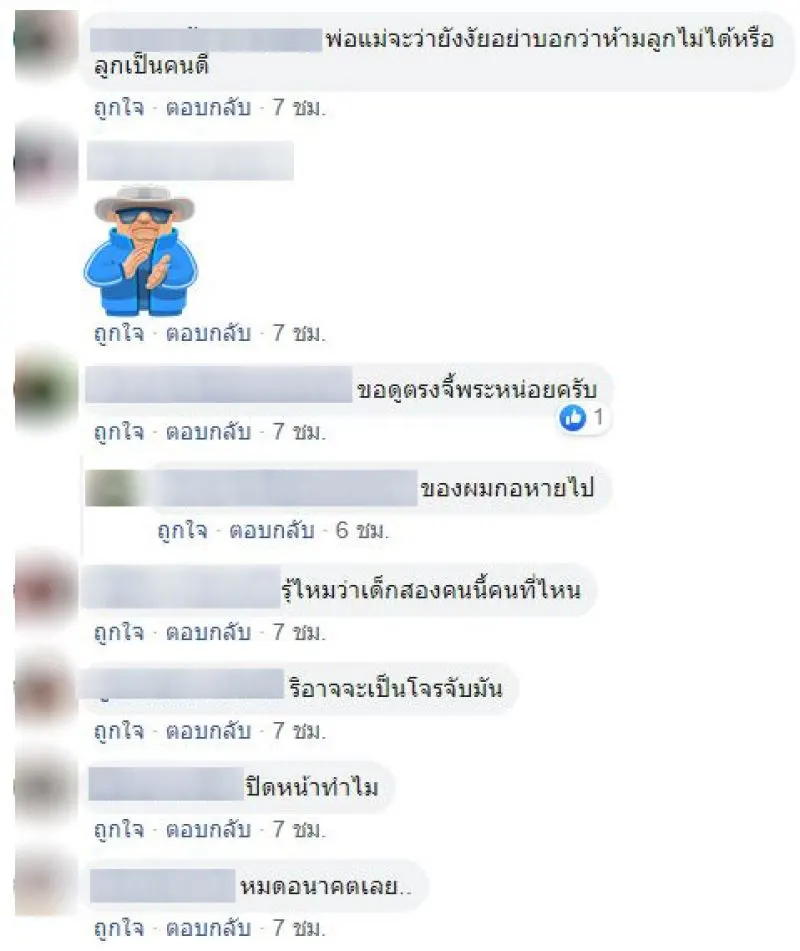Open 6 ชม. timestamp on nested reply
Screen dimensions: 800x951
click(x=362, y=531)
